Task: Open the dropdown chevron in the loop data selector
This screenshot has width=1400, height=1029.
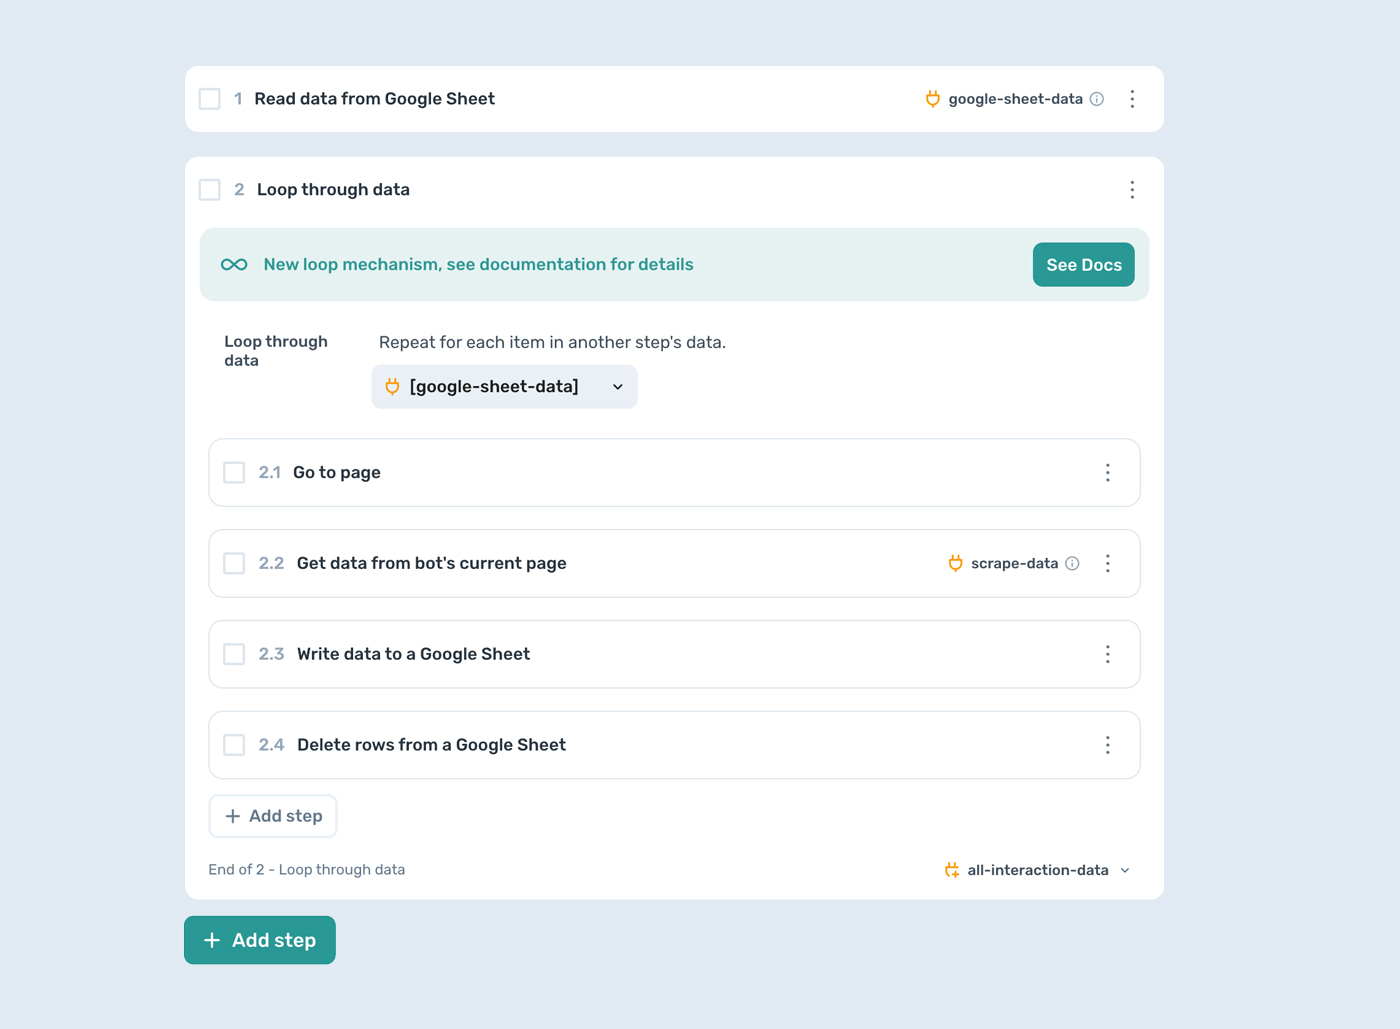Action: point(617,386)
